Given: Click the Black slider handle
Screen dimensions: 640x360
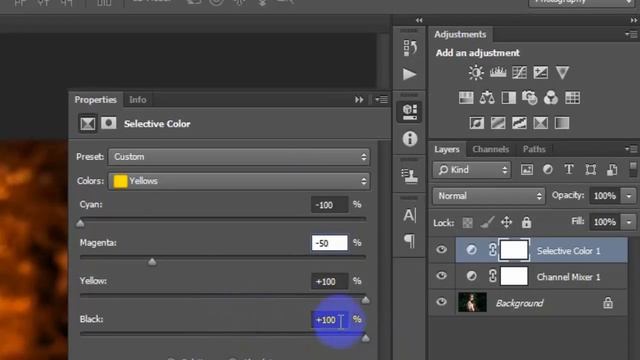Looking at the screenshot, I should pos(366,338).
